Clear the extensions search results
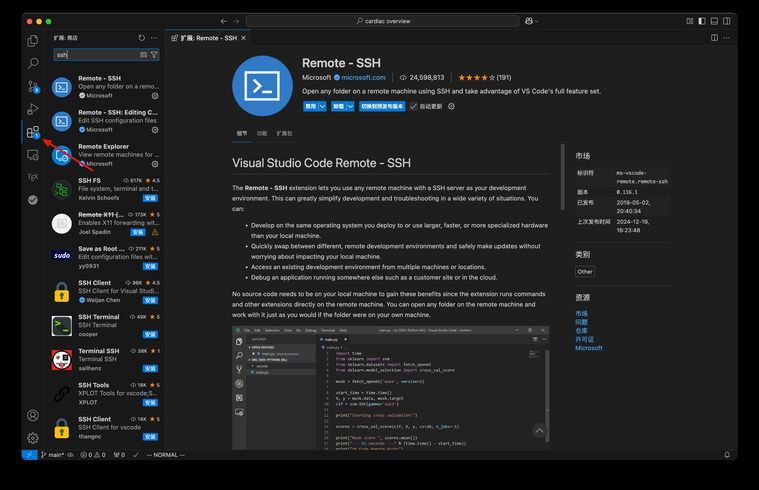The width and height of the screenshot is (759, 490). [x=143, y=55]
